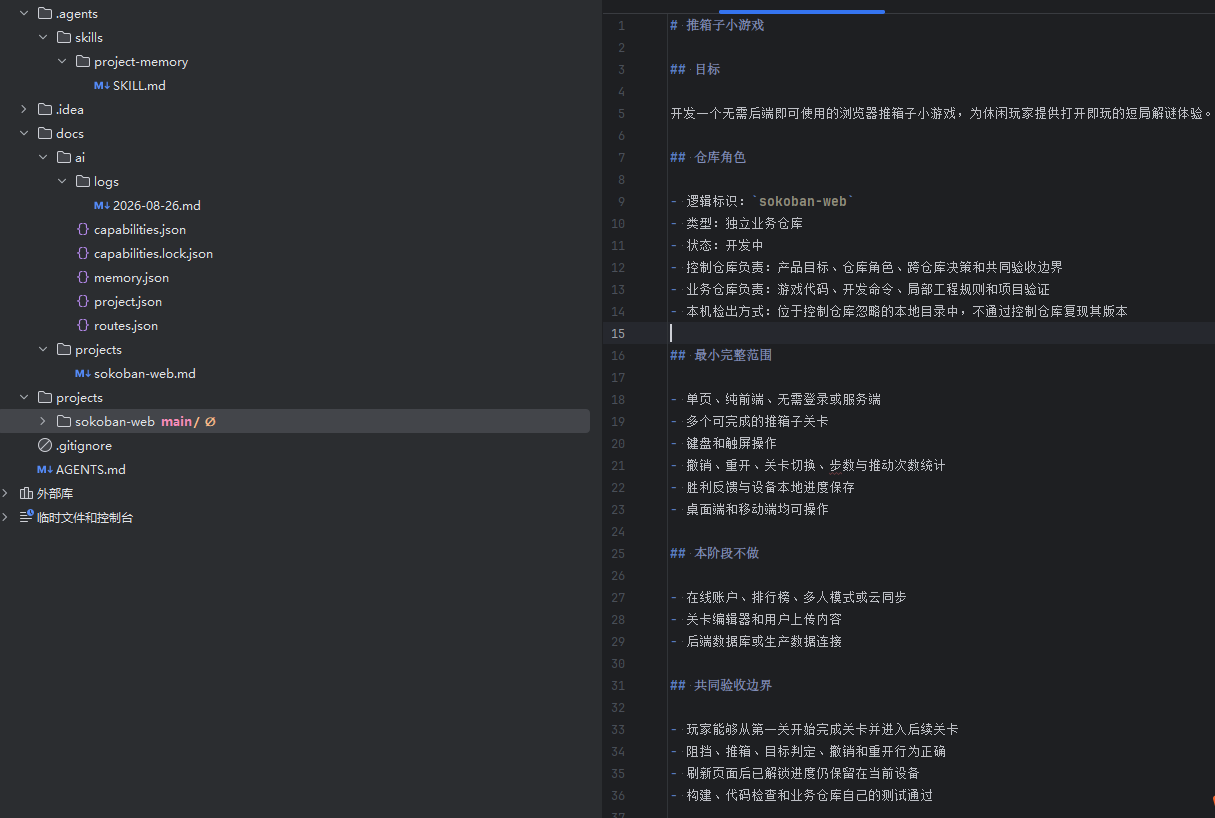Screen dimensions: 1215x818
Task: Click the JSON braces icon beside routes.json
Action: [83, 325]
